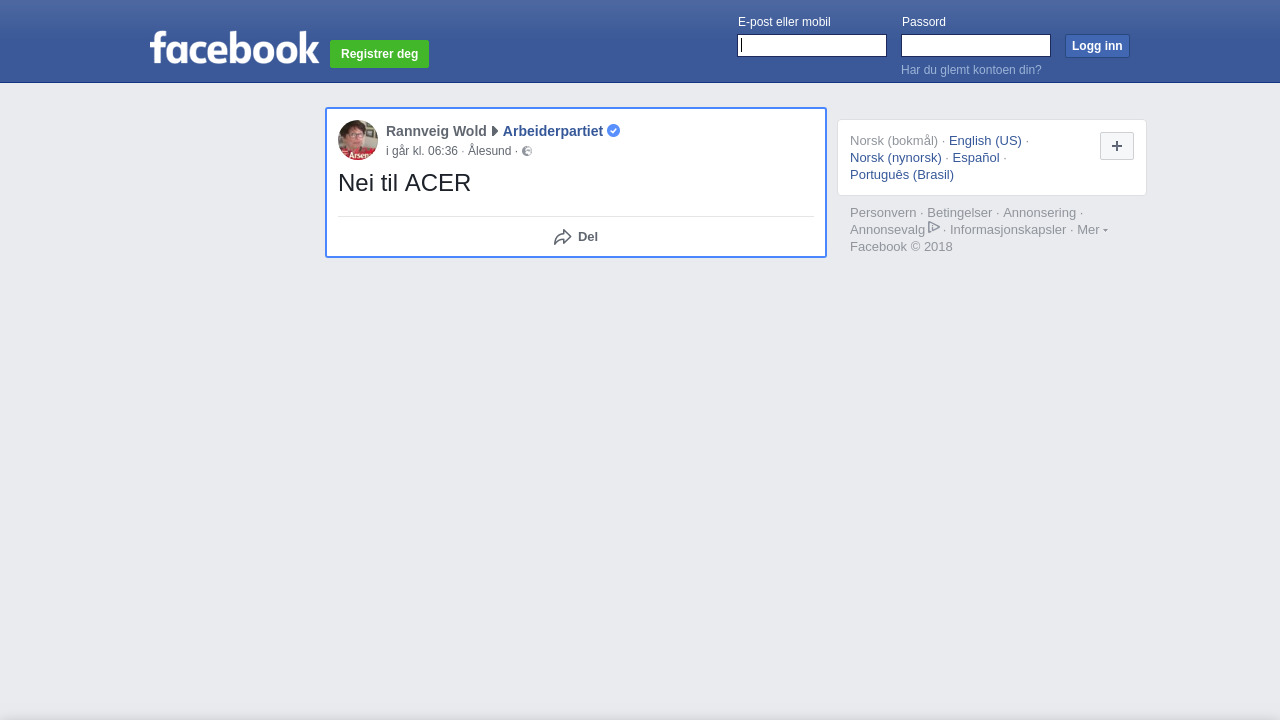
Task: Switch language to English (US)
Action: point(985,141)
